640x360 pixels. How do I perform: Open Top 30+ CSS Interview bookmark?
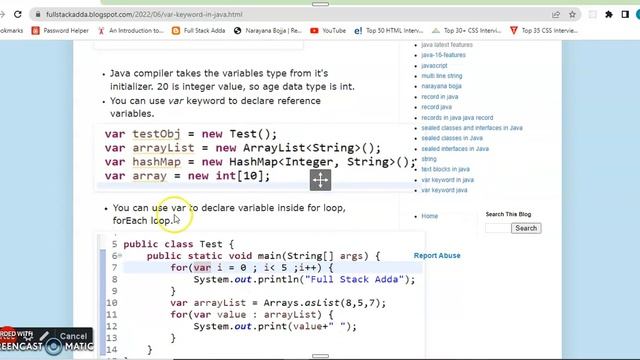pos(466,31)
